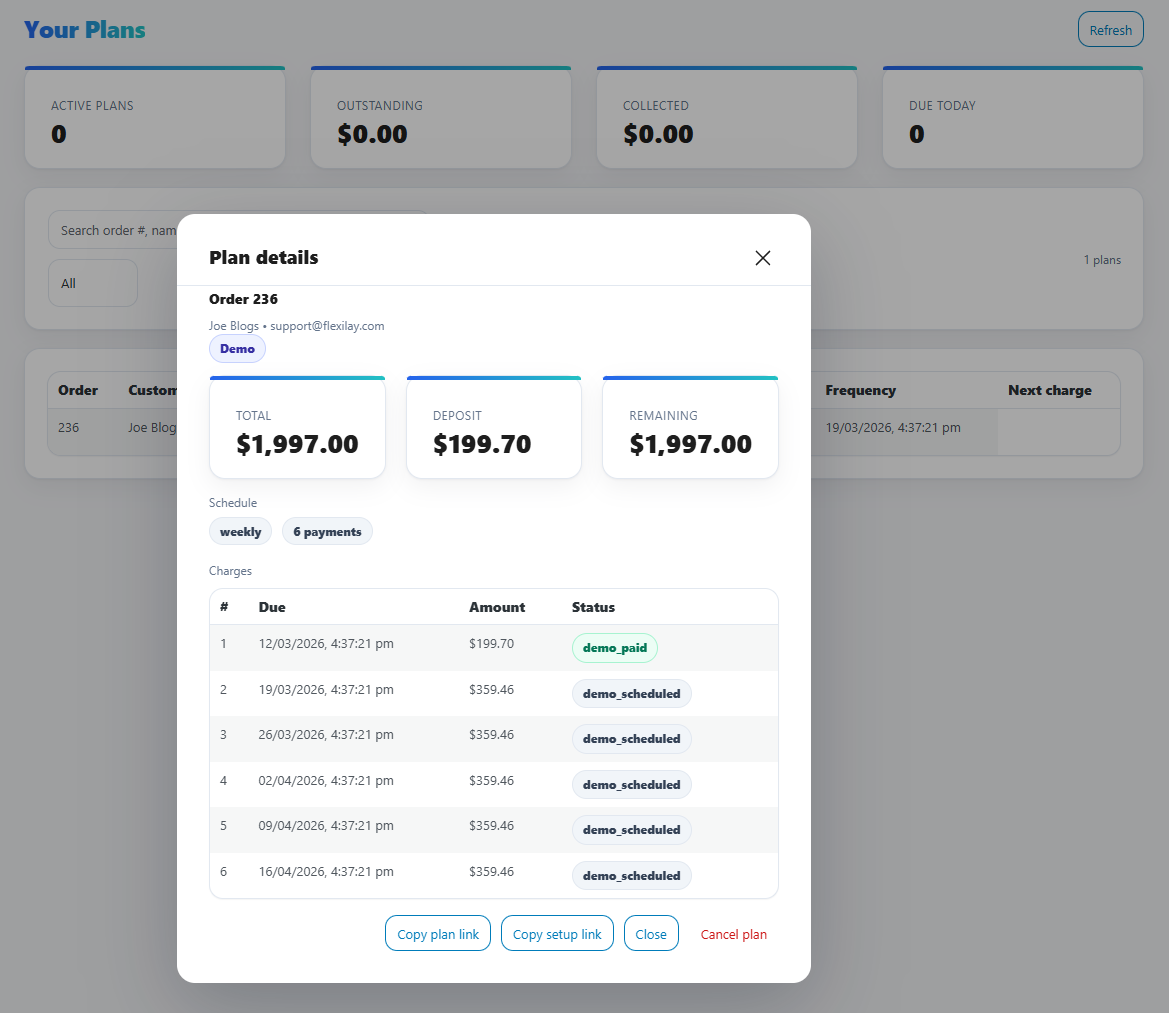Click the due date 26/03/2026
This screenshot has height=1013, width=1169.
[x=326, y=734]
